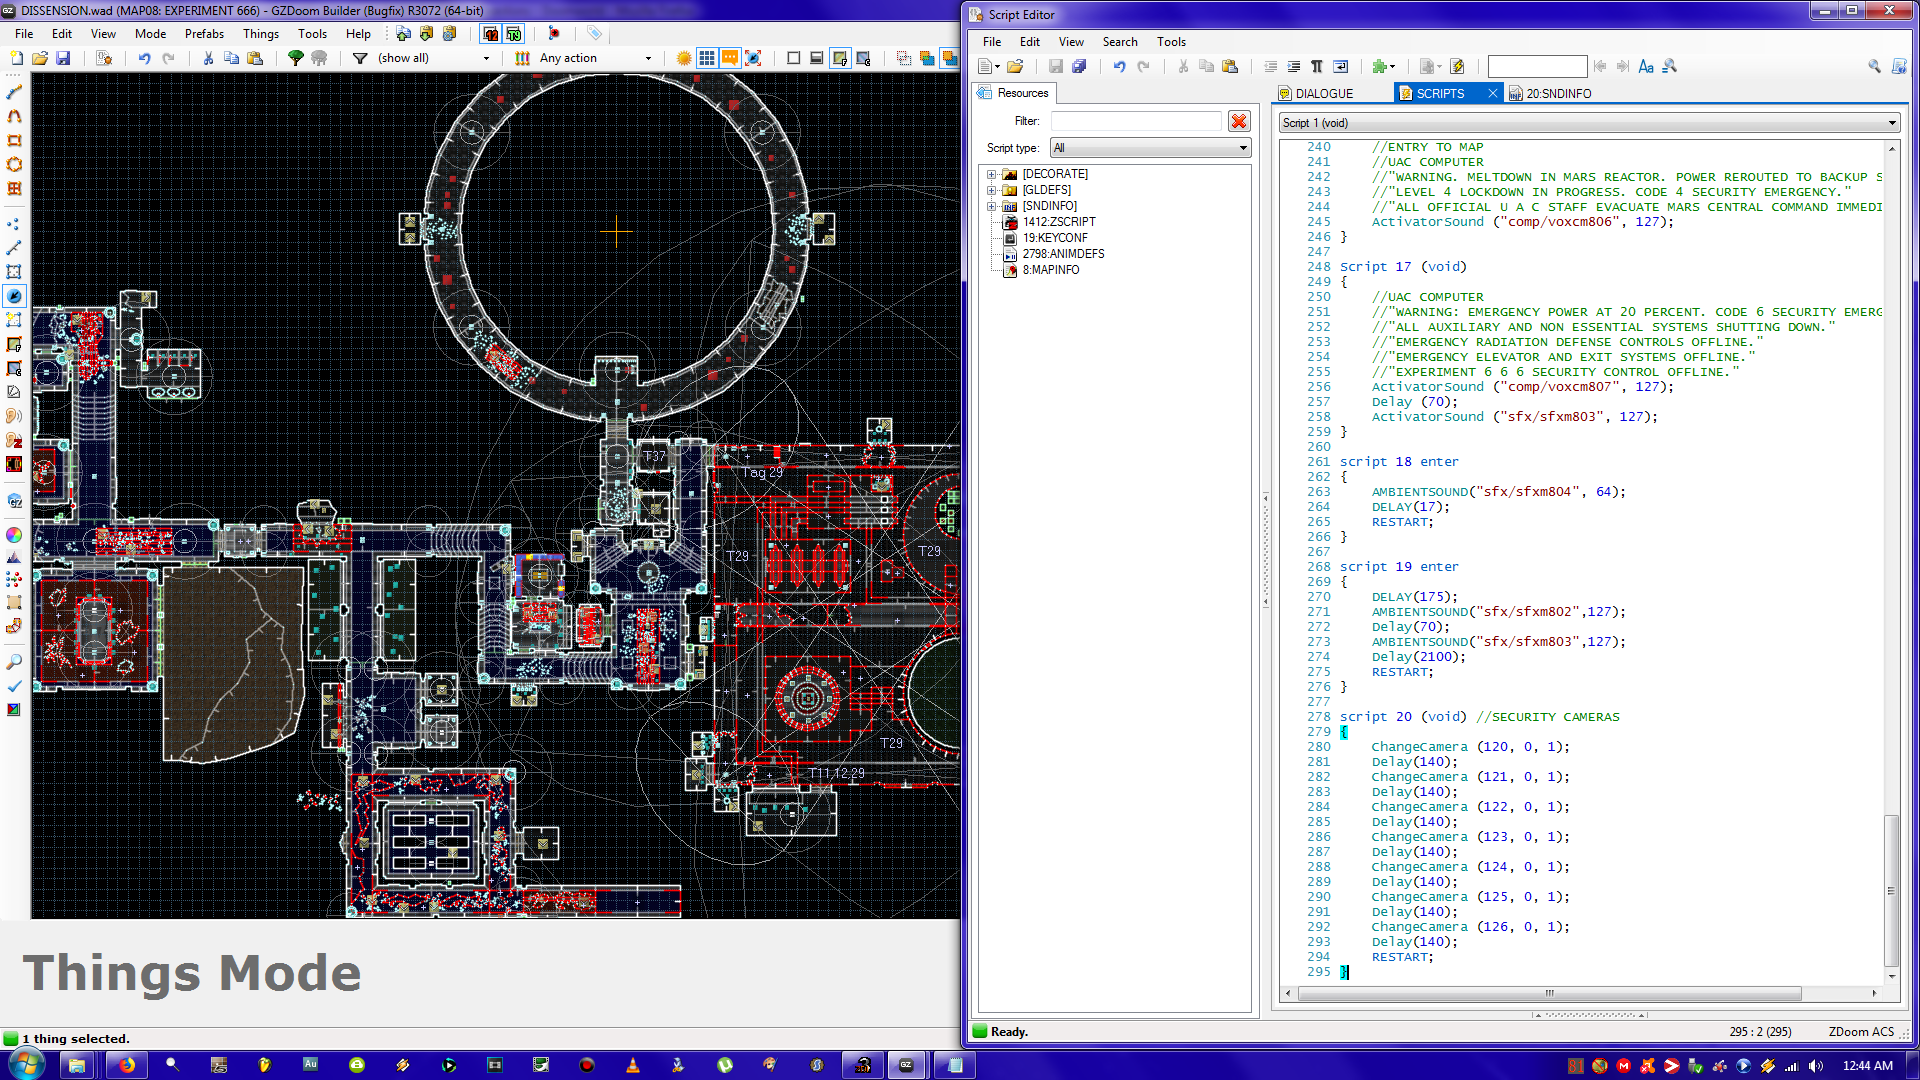Switch to Vertices mode

click(x=14, y=224)
